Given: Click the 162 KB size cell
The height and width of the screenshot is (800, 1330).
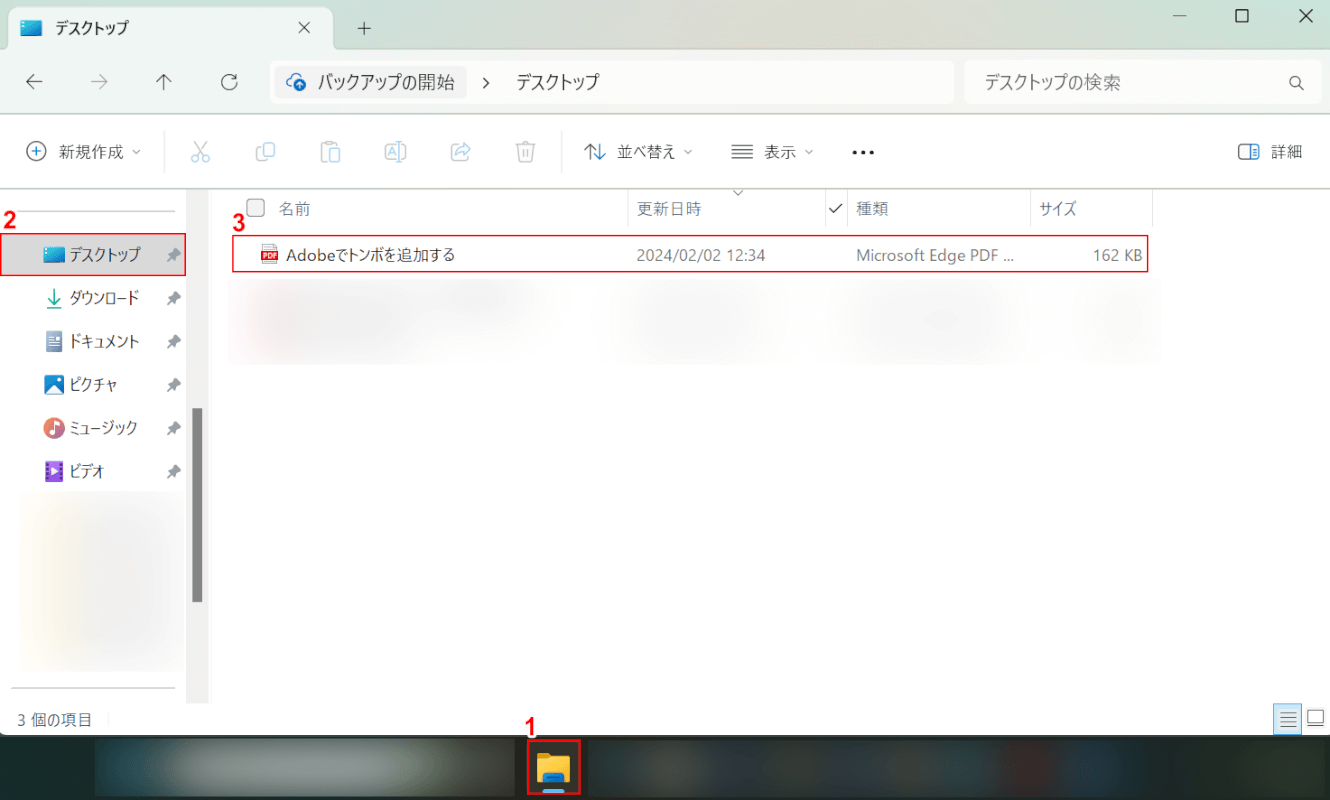Looking at the screenshot, I should click(x=1117, y=255).
